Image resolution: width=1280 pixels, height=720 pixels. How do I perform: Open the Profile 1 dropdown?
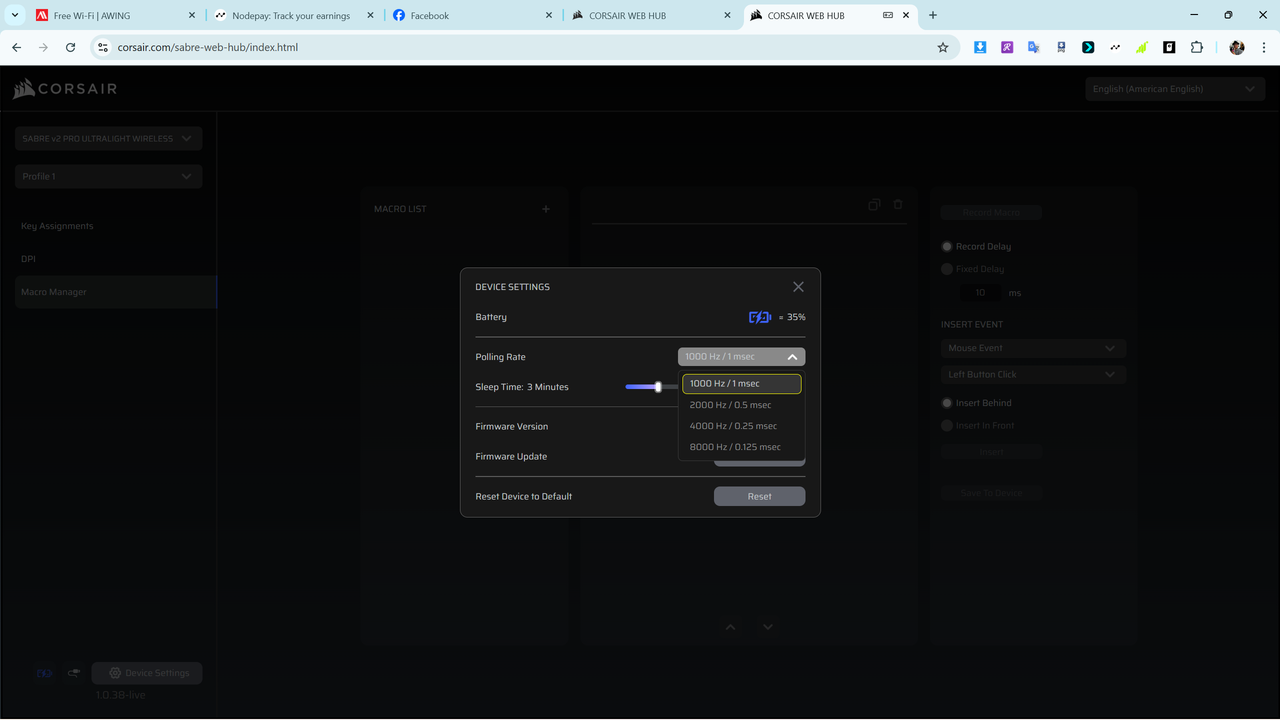tap(108, 176)
